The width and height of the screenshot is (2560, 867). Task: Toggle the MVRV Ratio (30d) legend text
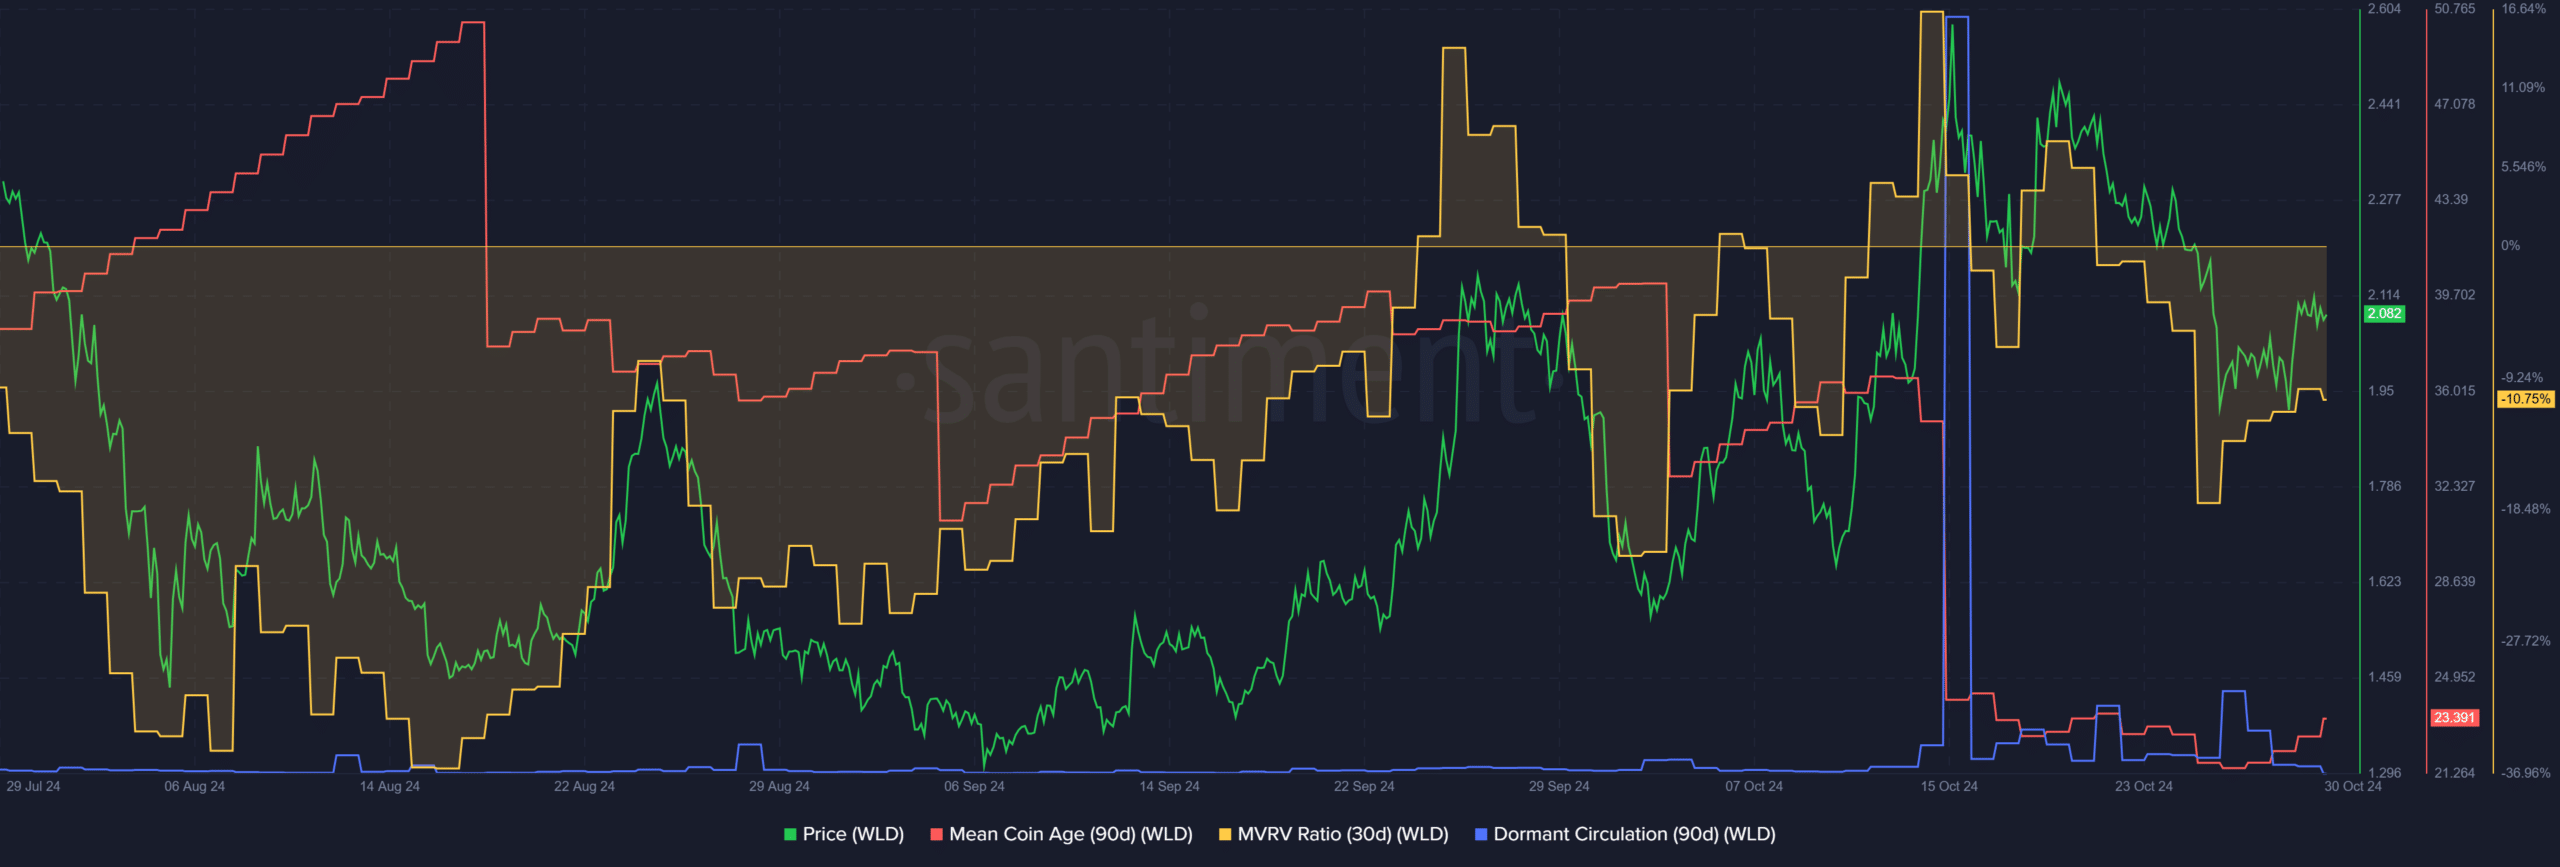[1343, 834]
